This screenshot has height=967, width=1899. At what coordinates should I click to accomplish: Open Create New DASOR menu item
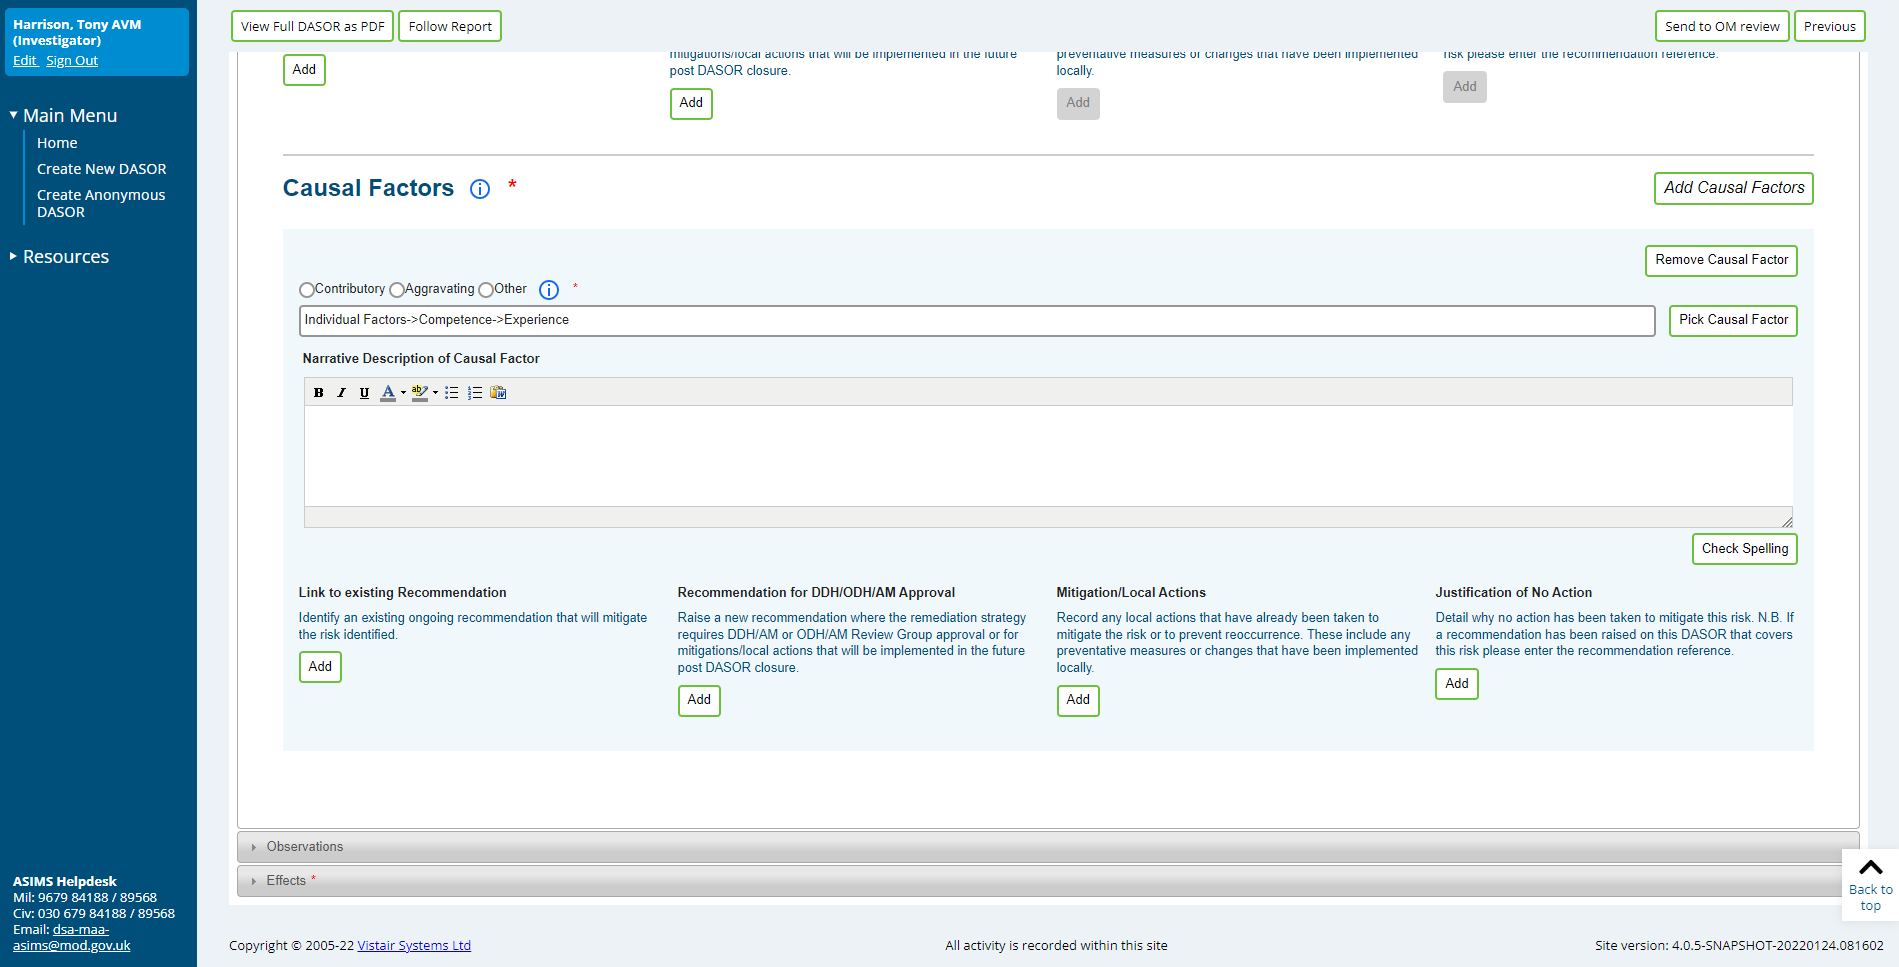[x=101, y=169]
